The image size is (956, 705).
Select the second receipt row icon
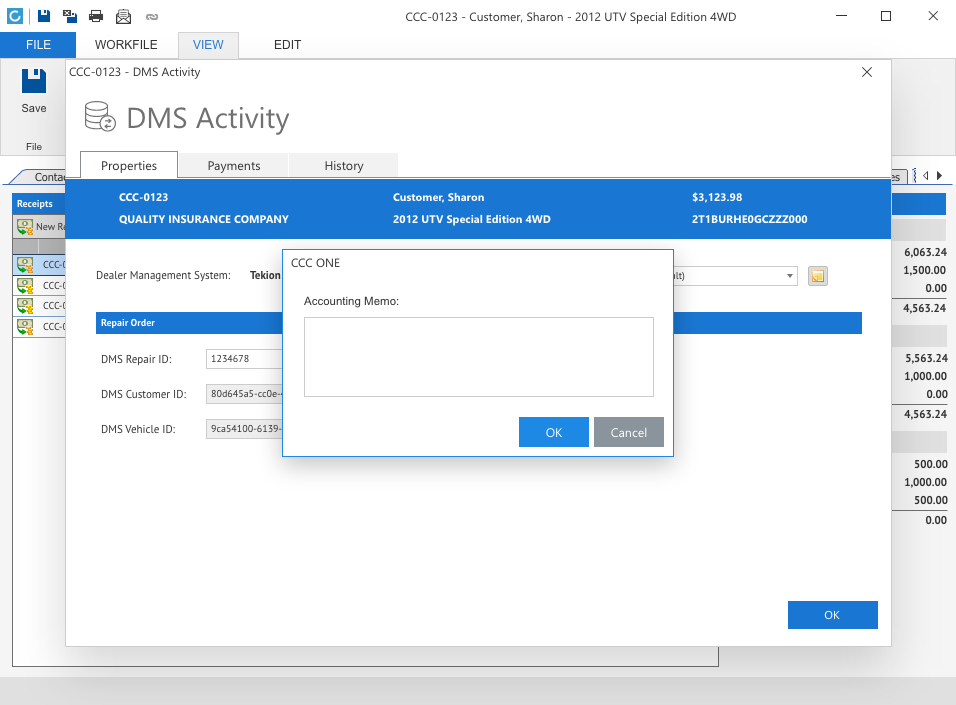click(x=25, y=285)
